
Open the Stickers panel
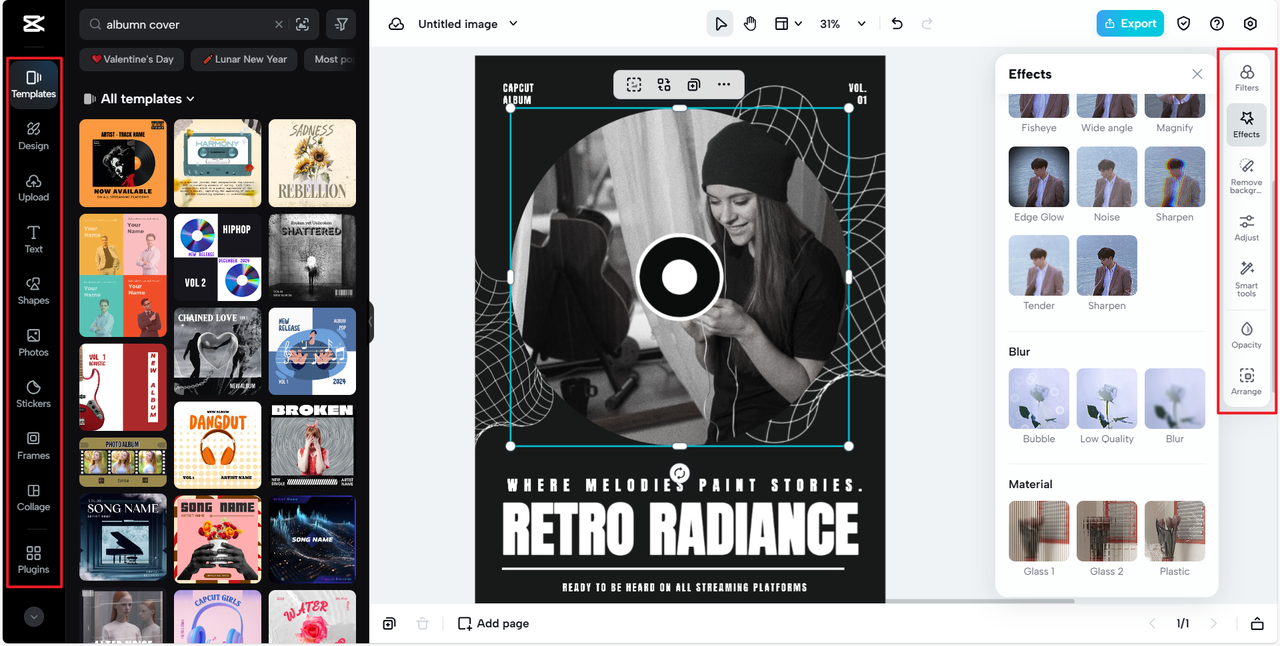click(33, 394)
